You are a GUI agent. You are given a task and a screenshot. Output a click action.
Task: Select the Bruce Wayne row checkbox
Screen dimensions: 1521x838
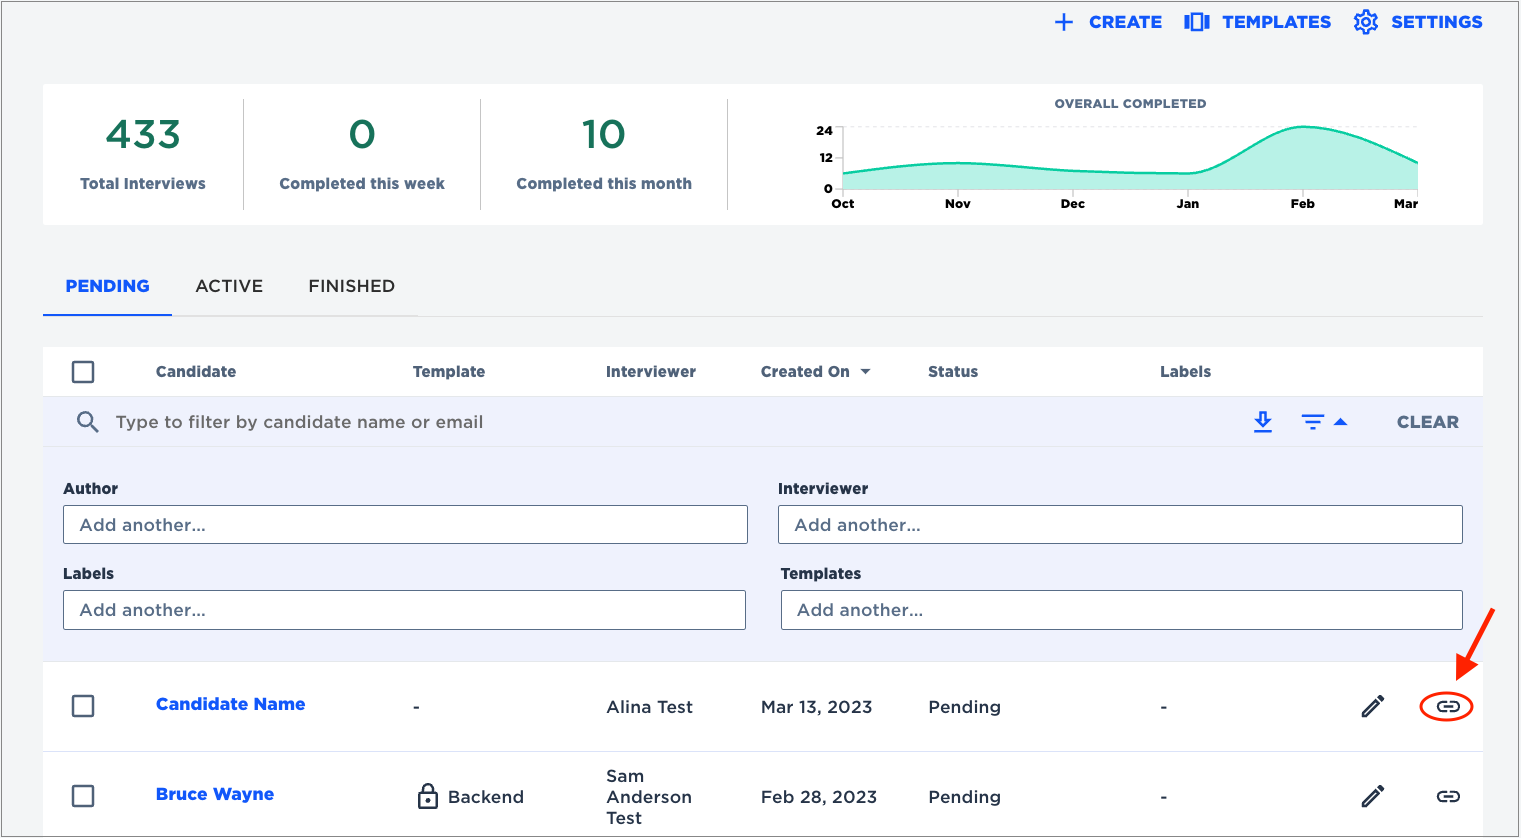(x=83, y=796)
